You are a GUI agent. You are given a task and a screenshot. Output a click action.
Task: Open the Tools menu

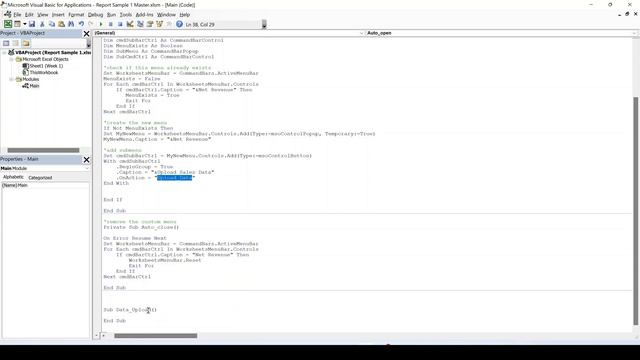[126, 15]
